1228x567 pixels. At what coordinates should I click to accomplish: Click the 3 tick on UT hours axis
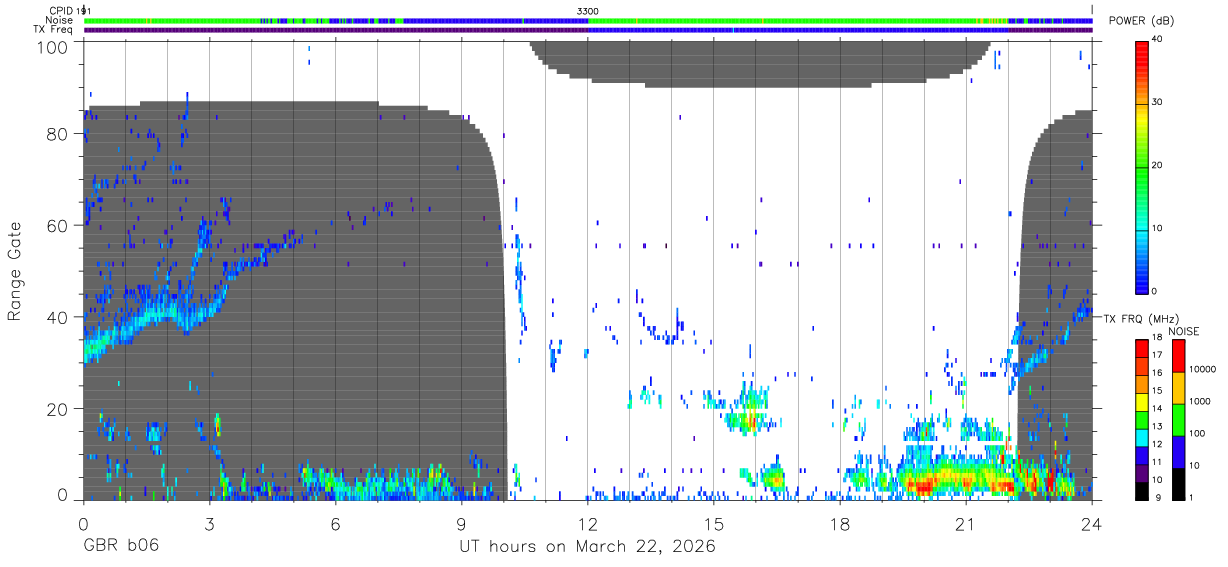(210, 522)
